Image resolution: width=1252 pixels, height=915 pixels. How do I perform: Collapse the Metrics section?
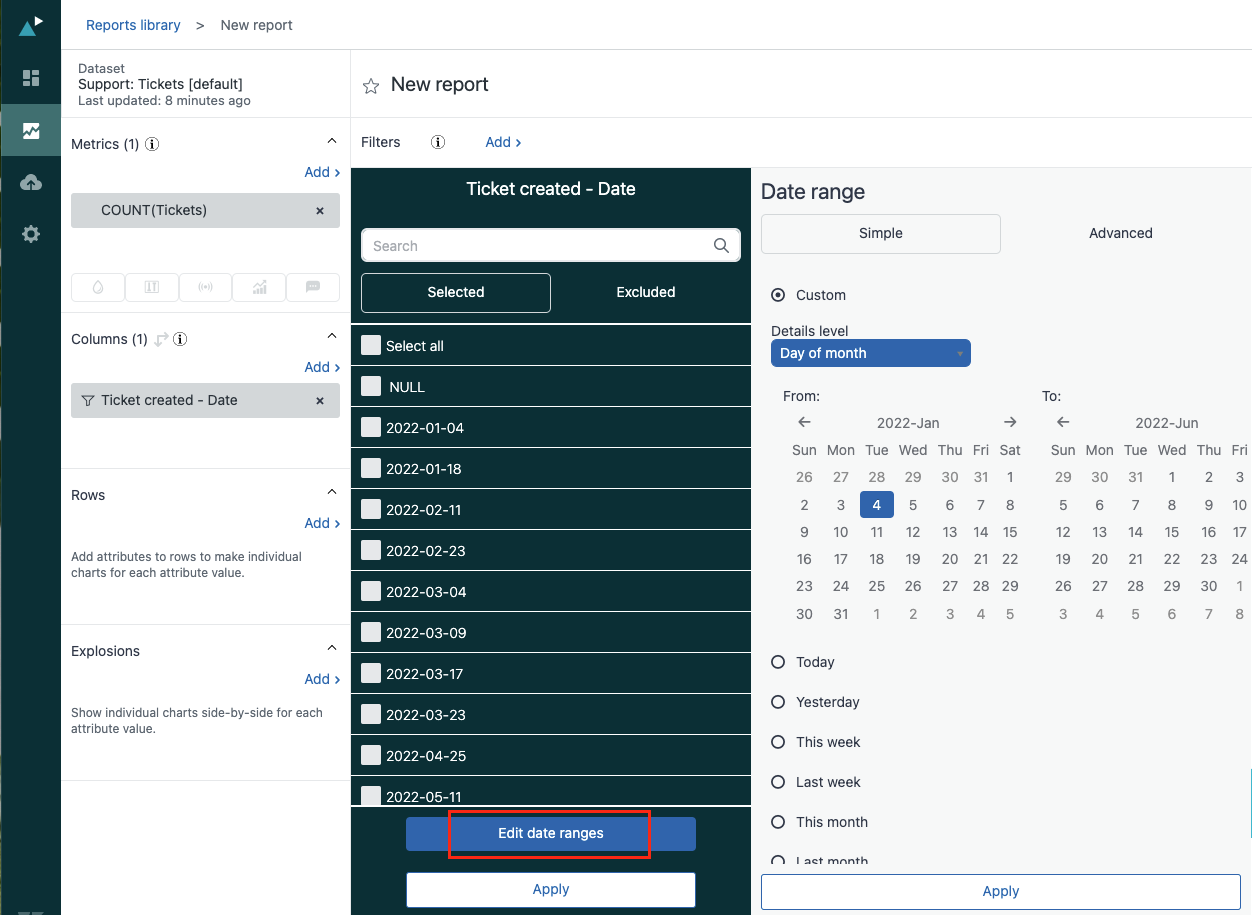pyautogui.click(x=332, y=143)
